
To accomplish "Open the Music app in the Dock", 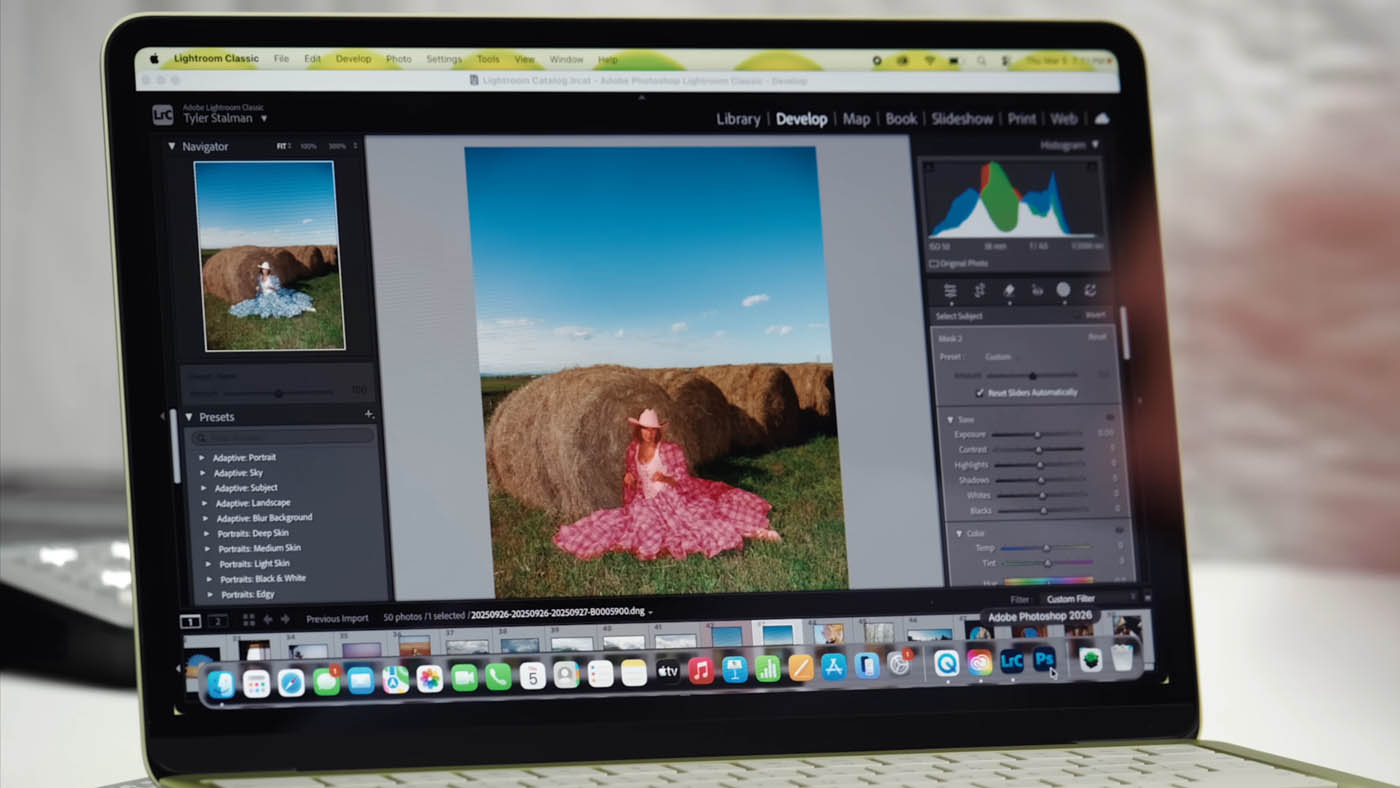I will tap(700, 671).
